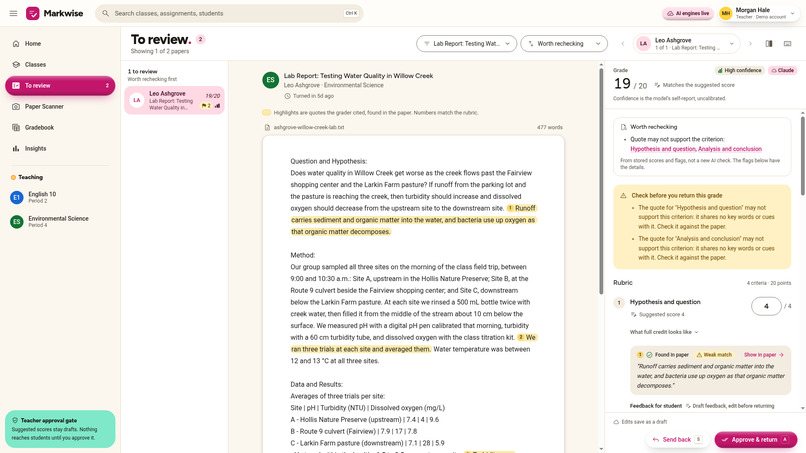Open the Classes section
806x453 pixels.
pos(60,65)
